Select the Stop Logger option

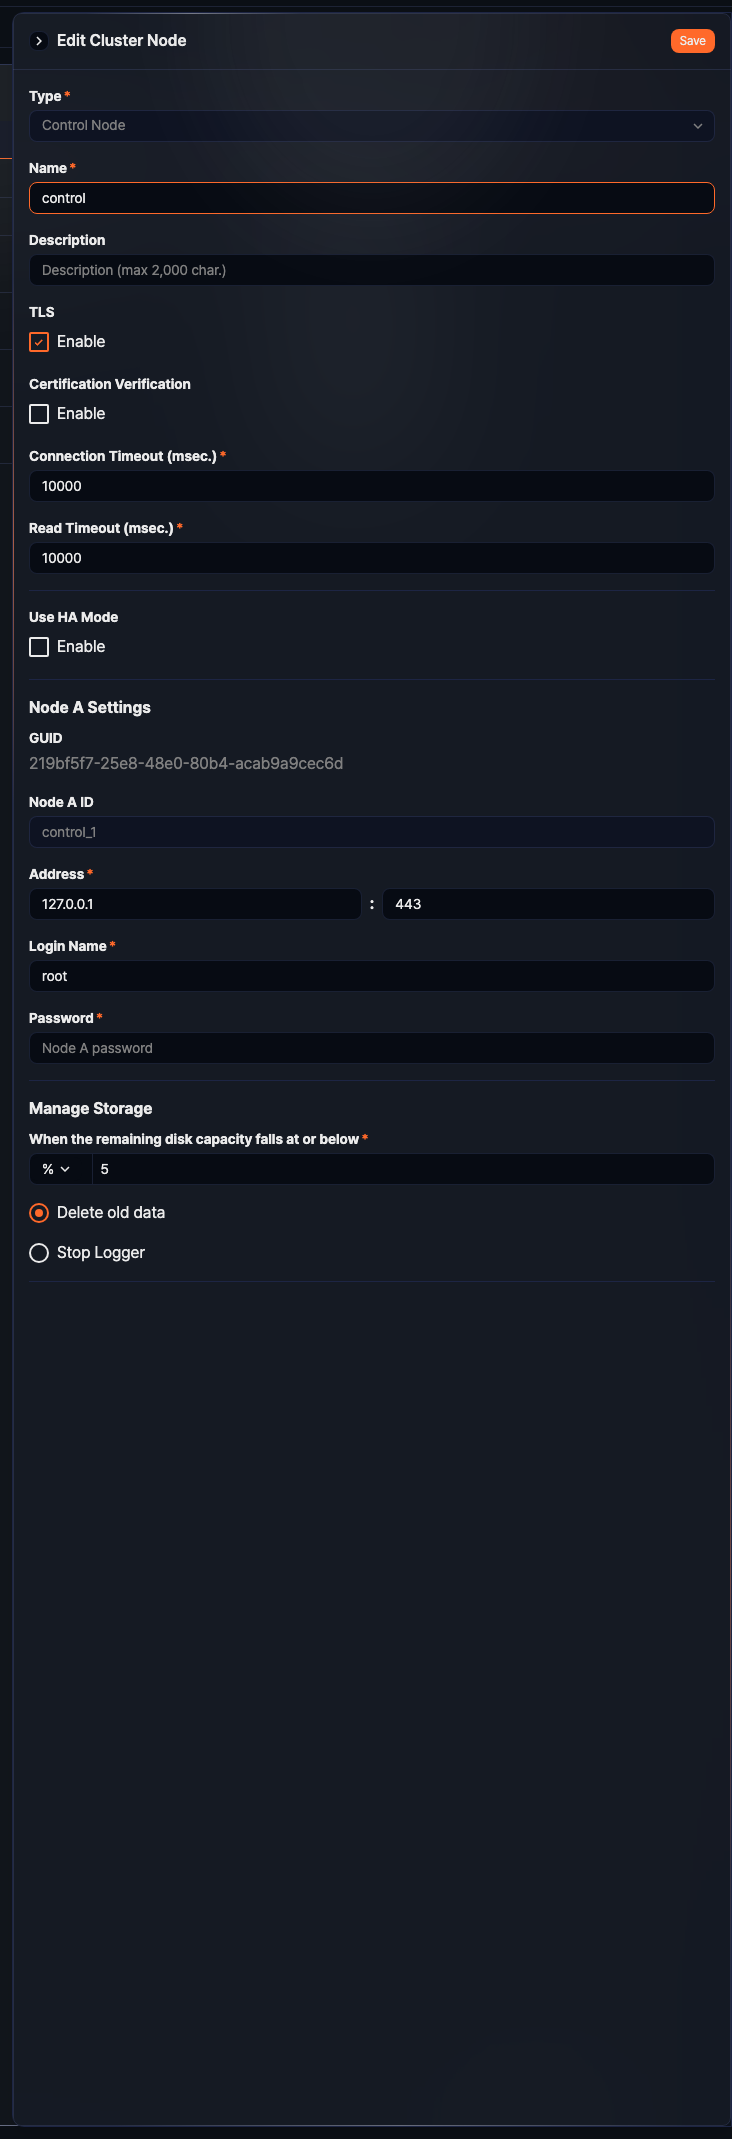(x=38, y=1252)
